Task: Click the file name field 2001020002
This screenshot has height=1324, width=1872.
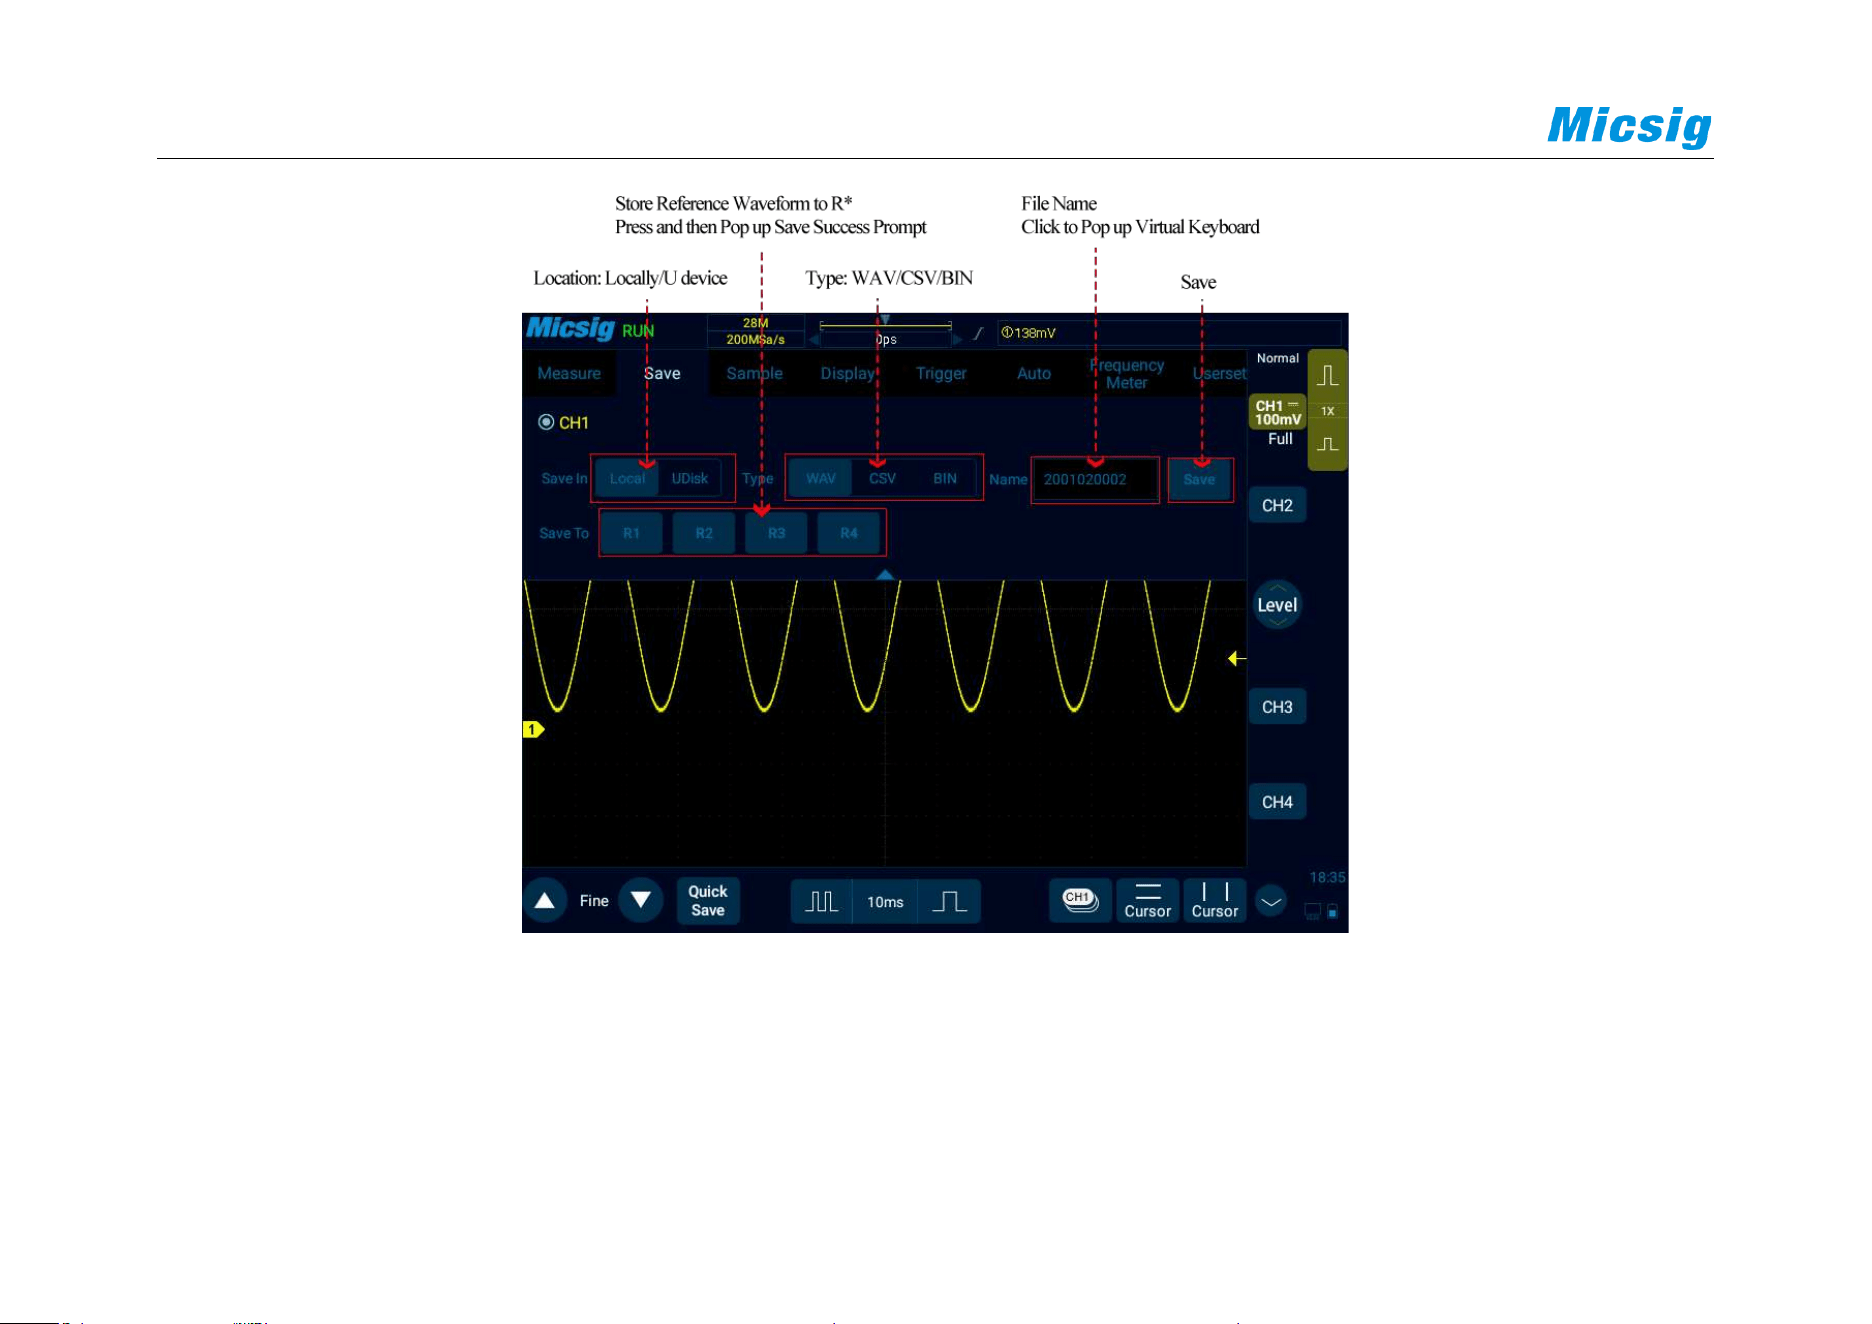Action: pos(1096,480)
